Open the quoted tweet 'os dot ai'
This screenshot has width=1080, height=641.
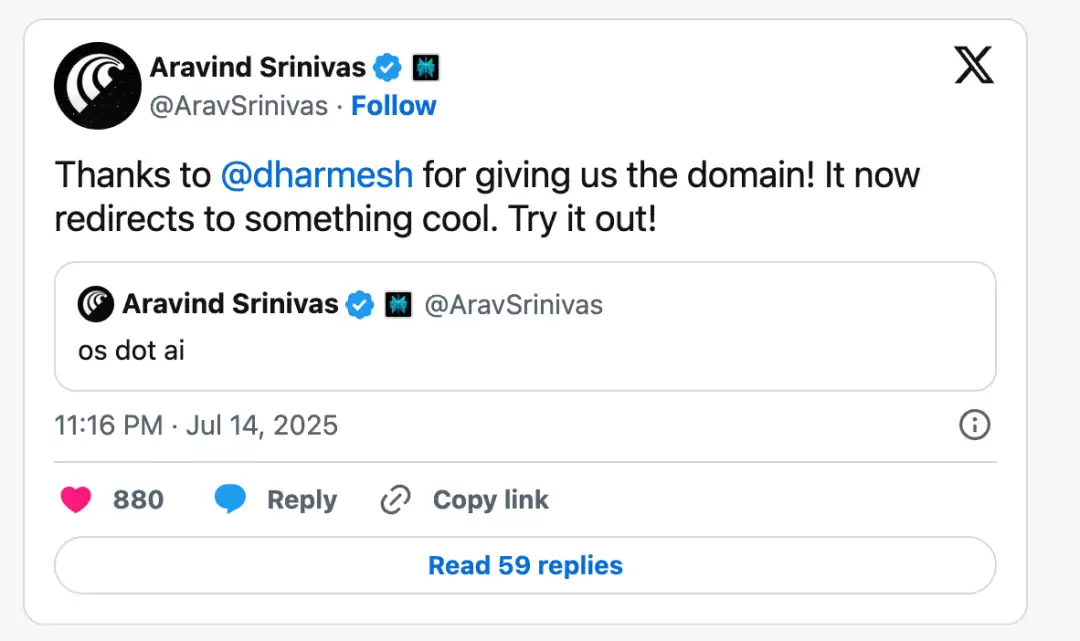(526, 326)
